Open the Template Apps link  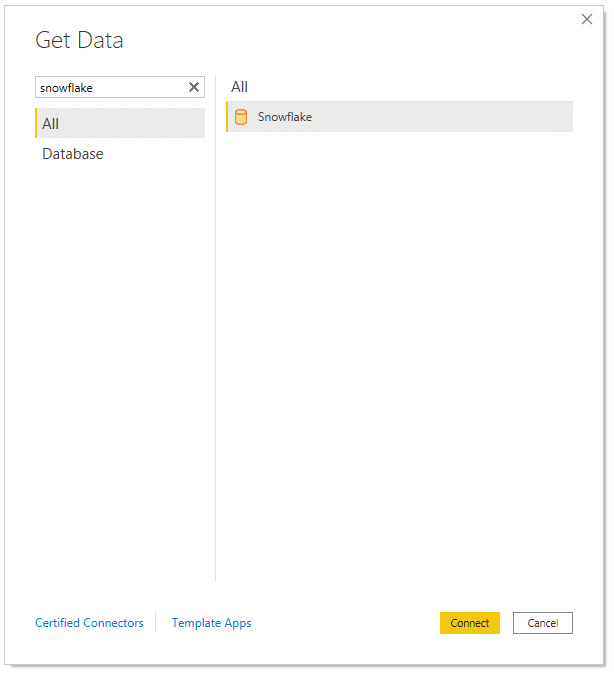click(211, 623)
